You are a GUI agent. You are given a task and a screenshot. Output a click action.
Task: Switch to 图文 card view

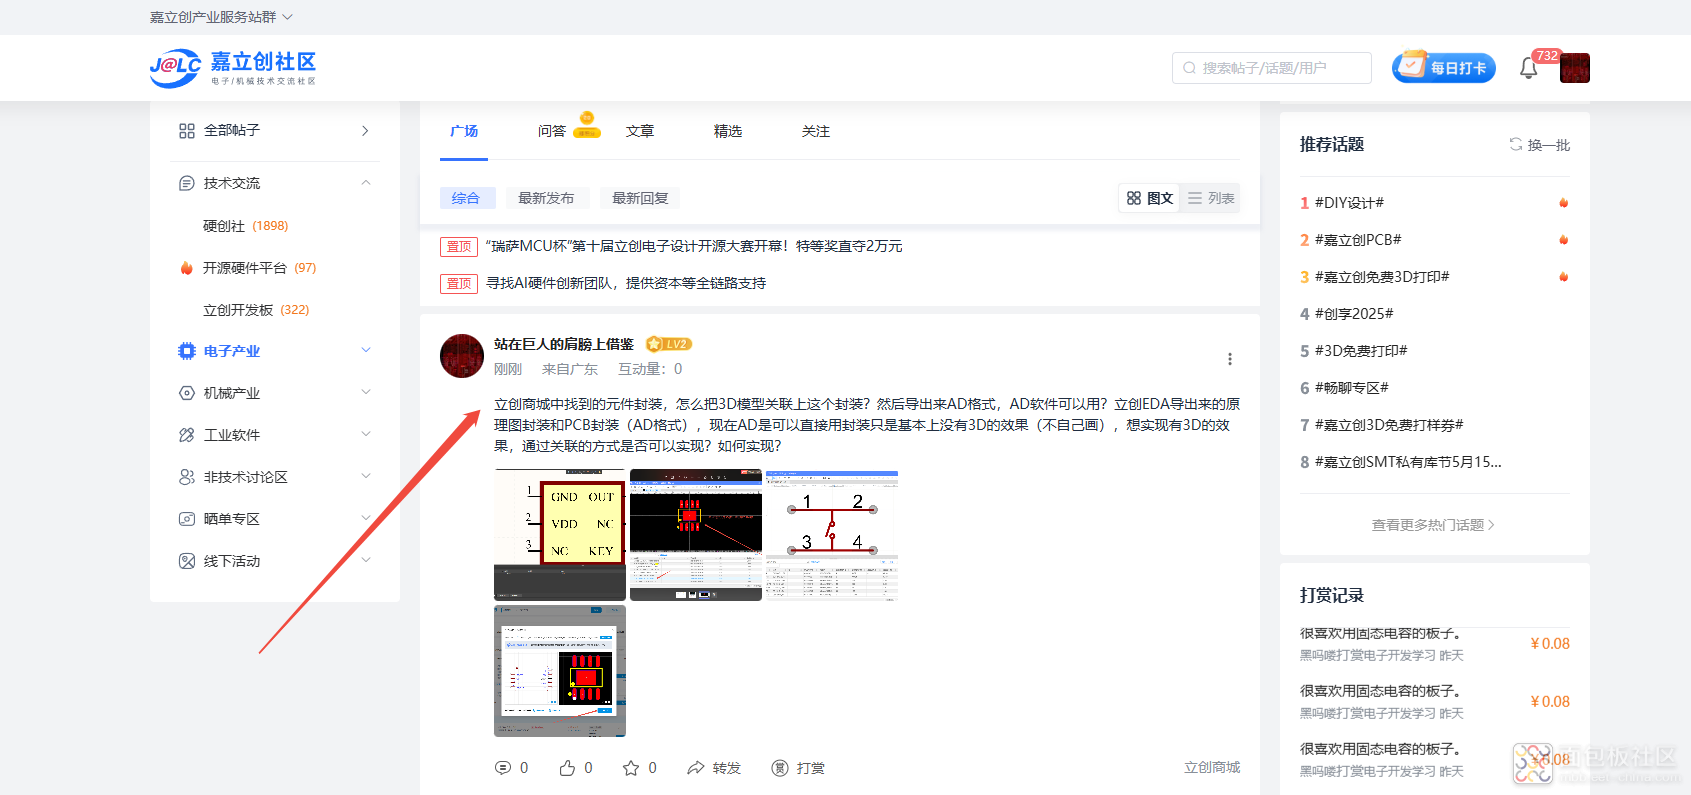point(1149,198)
